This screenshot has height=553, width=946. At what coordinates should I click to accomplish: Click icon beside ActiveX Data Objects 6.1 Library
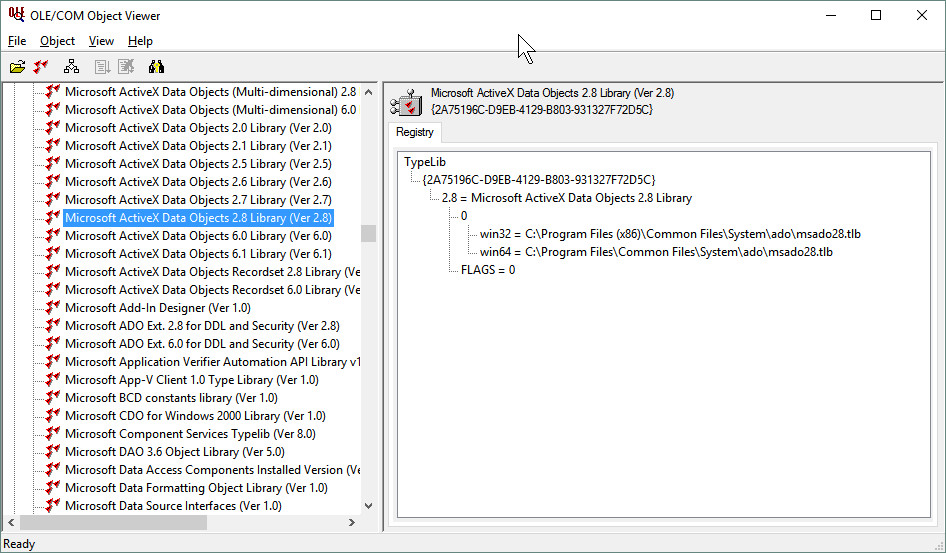[x=53, y=253]
